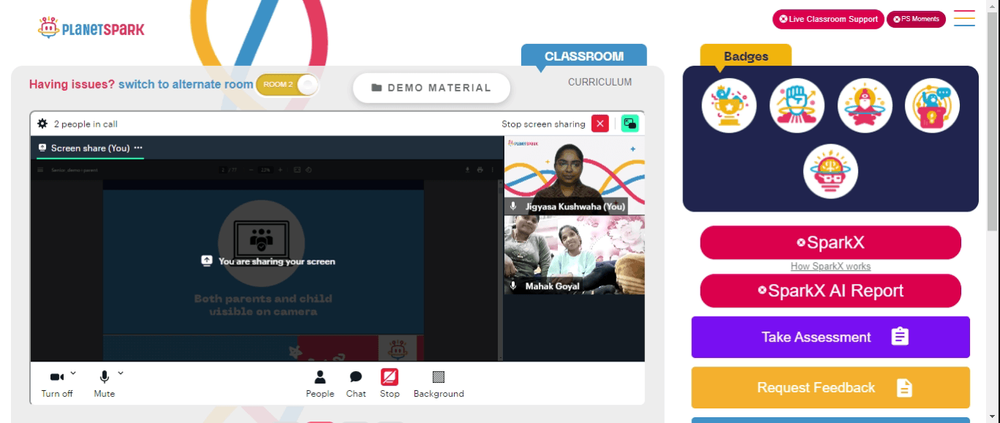Click the 2 people in call text
Viewport: 1000px width, 423px height.
pyautogui.click(x=85, y=124)
